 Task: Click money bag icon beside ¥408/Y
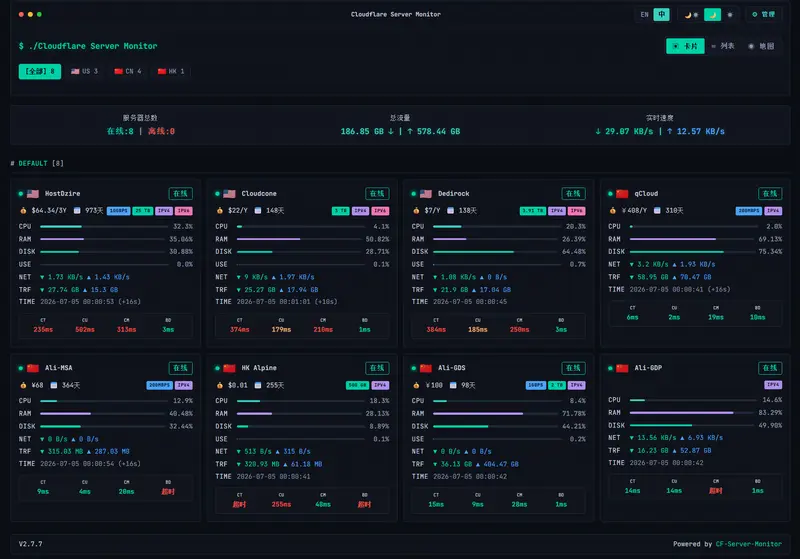coord(612,211)
